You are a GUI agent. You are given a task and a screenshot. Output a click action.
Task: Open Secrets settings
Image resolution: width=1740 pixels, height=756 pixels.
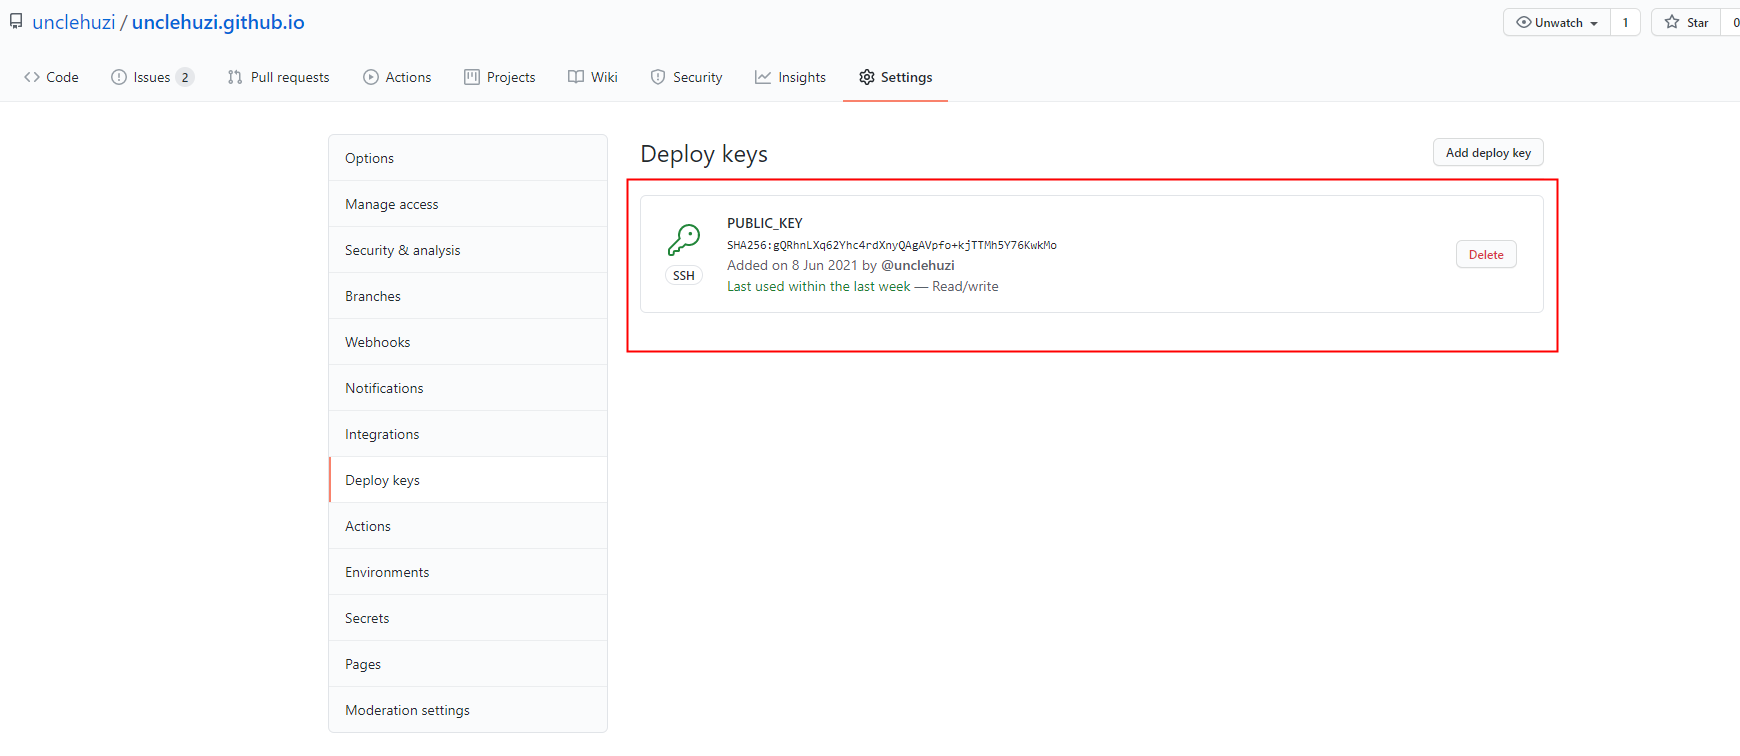point(468,618)
